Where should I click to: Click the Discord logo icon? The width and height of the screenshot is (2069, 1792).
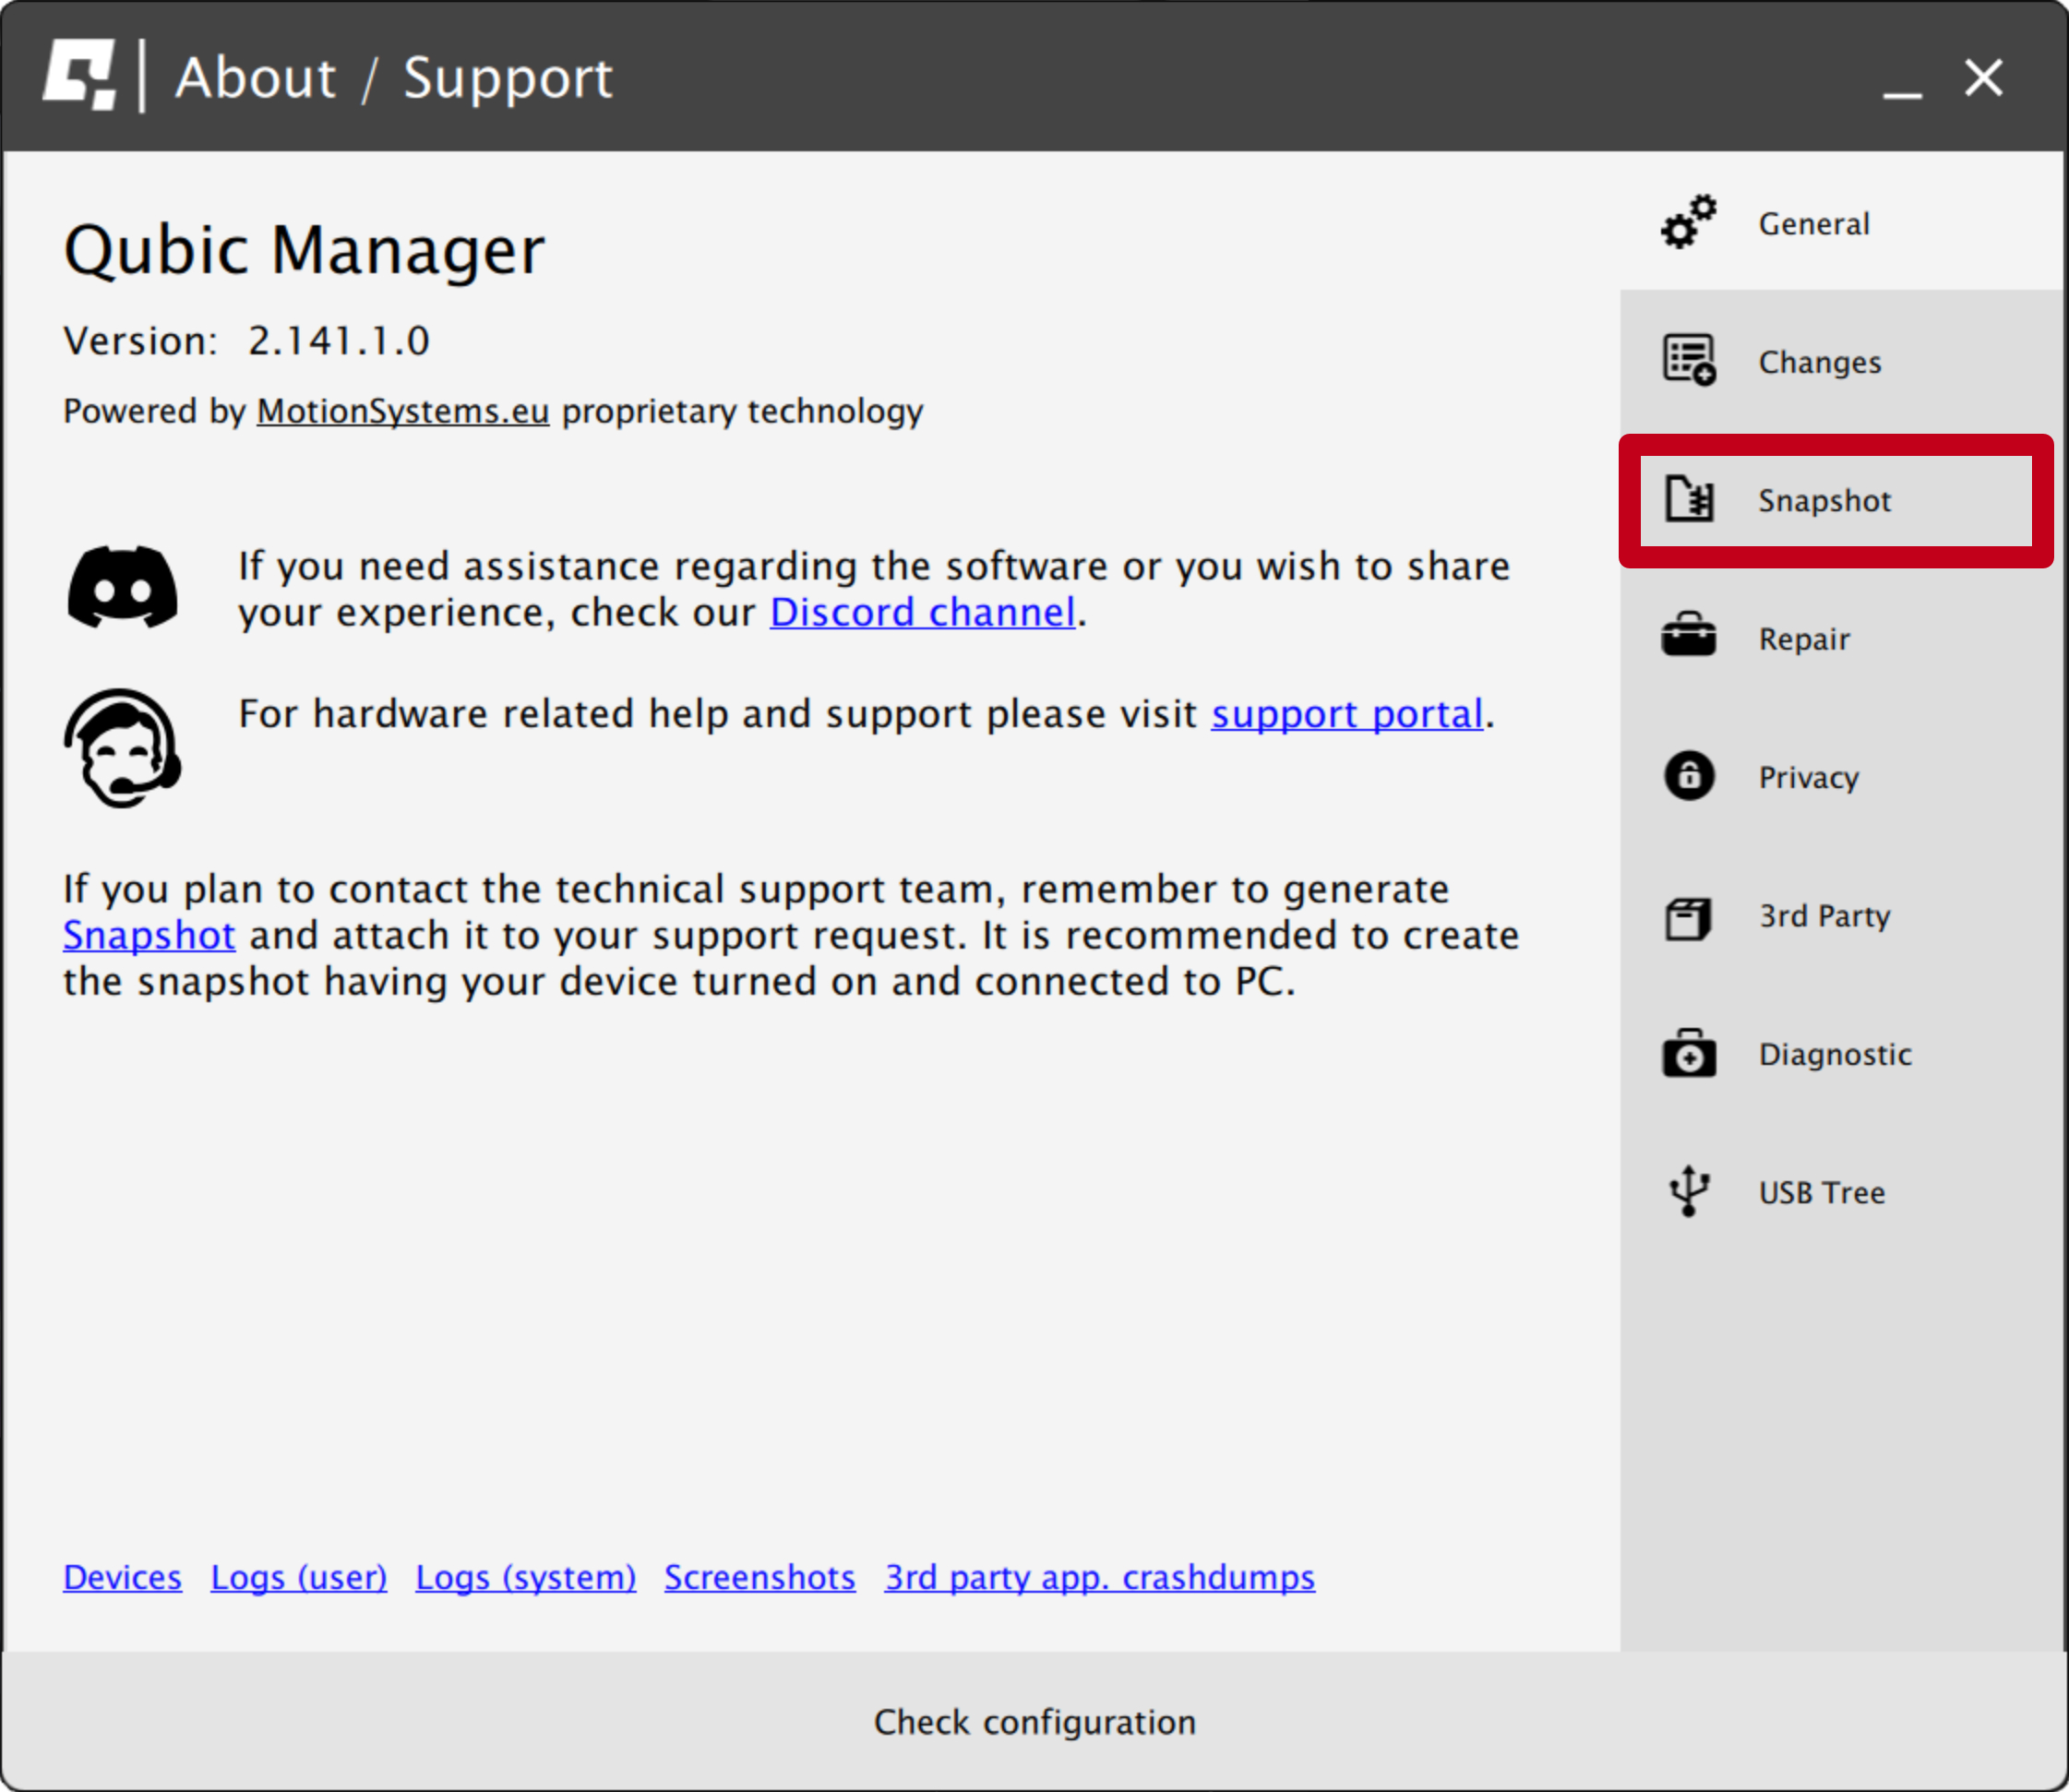[122, 588]
